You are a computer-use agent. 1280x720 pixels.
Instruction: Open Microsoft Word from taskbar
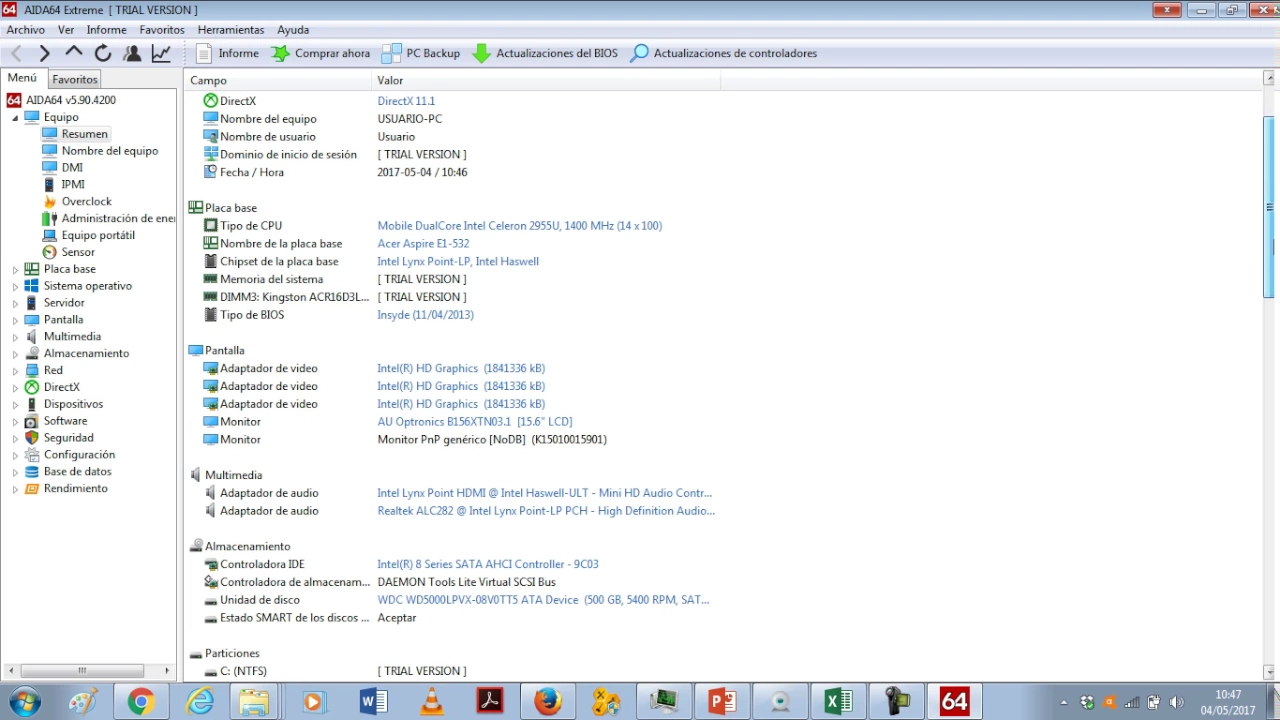pos(373,702)
